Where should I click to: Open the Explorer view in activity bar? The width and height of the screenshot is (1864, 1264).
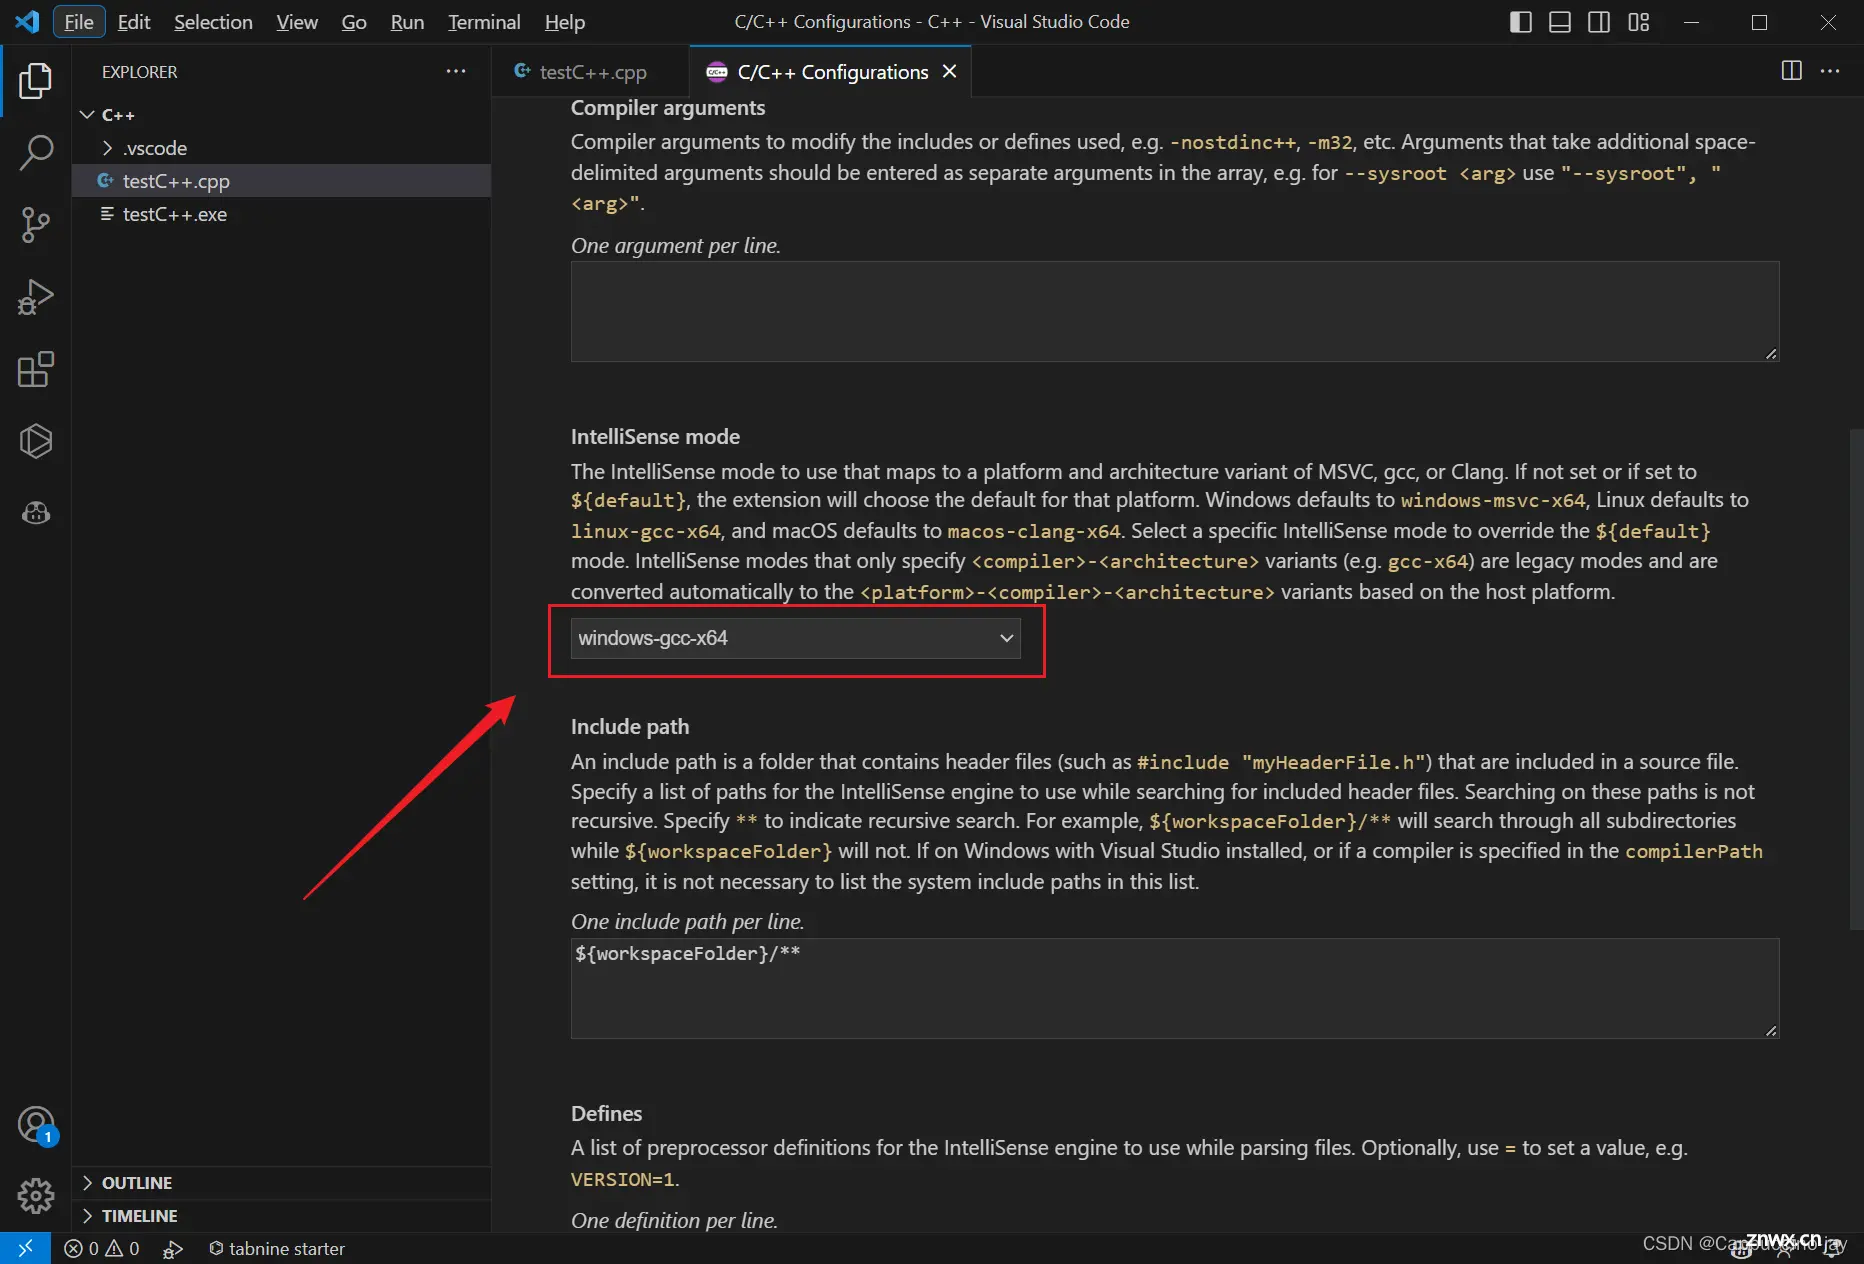pyautogui.click(x=36, y=81)
